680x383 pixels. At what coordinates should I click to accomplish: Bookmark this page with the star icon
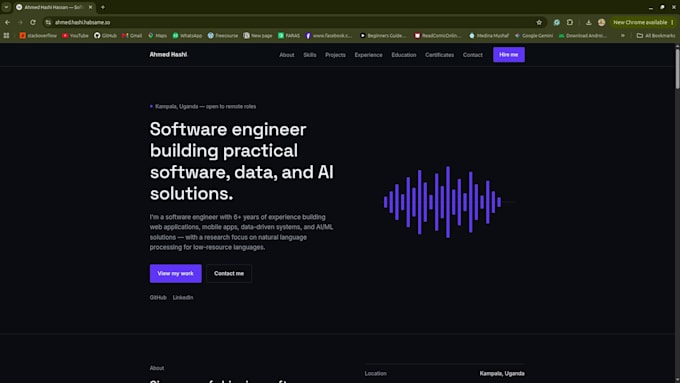(539, 22)
